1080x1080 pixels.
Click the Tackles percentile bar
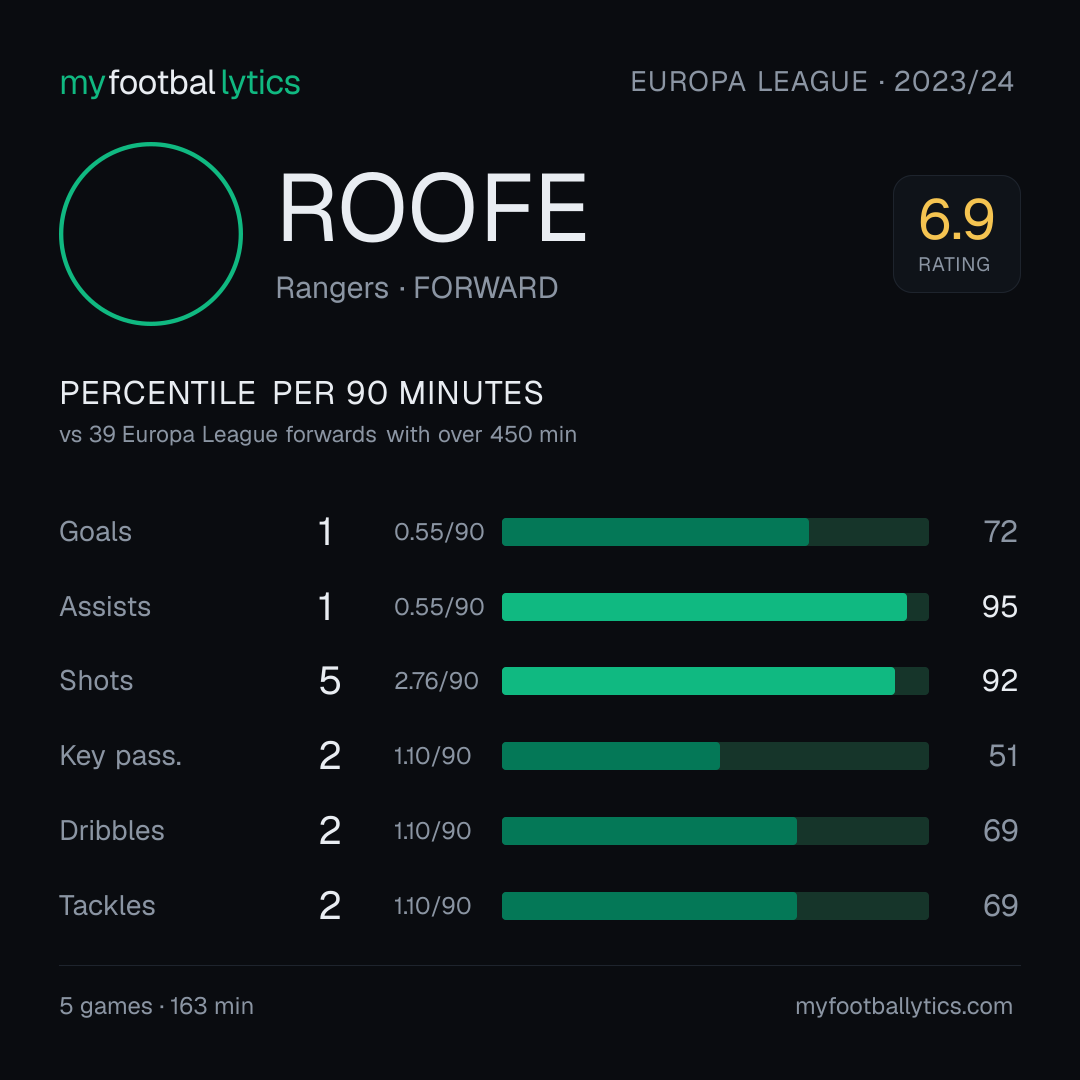coord(715,906)
